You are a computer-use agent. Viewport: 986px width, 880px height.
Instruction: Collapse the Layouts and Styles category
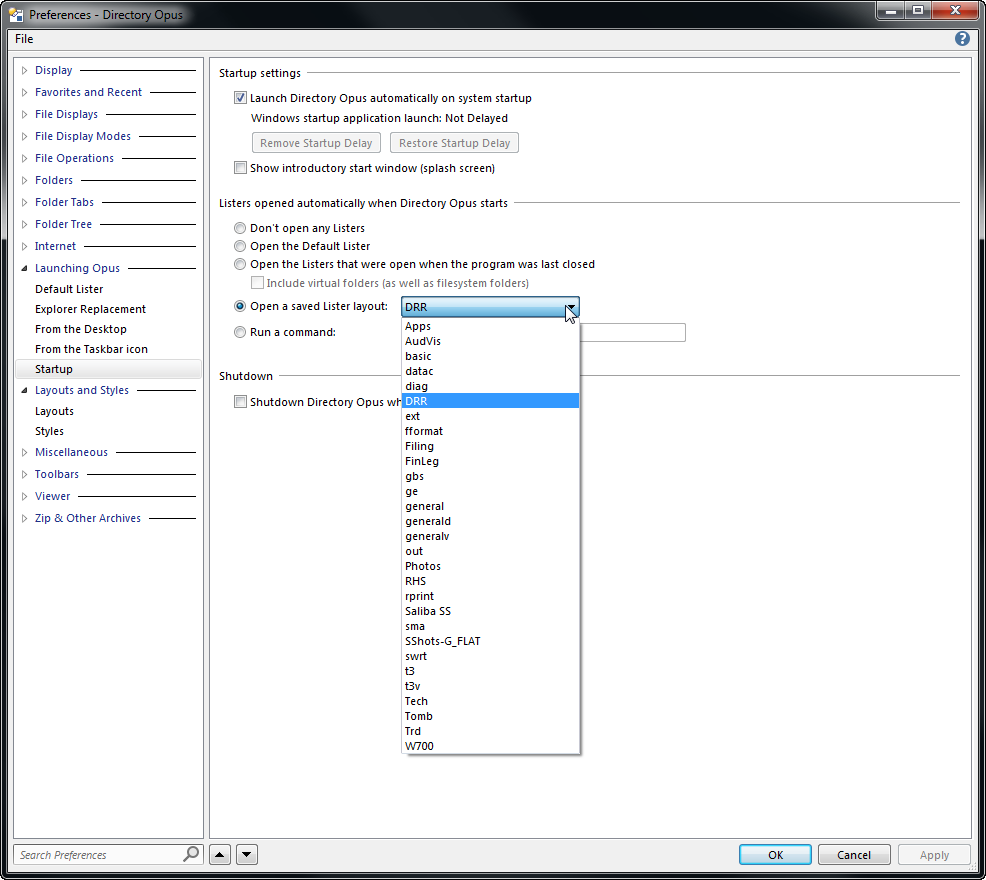(25, 391)
